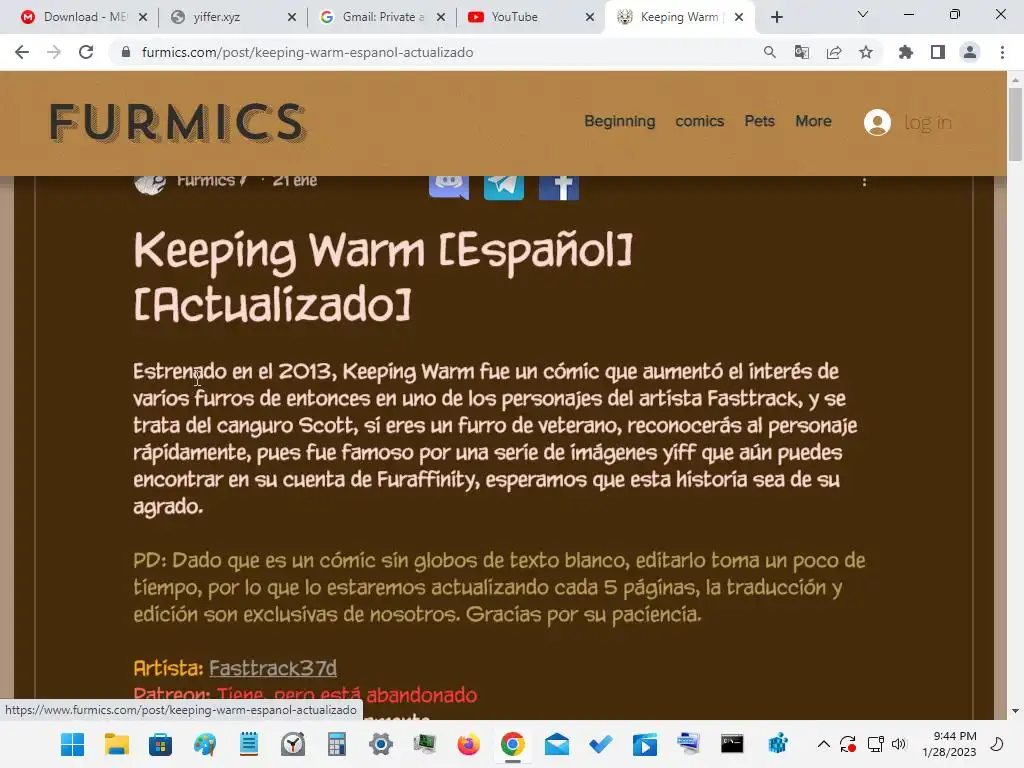Screen dimensions: 1024x768
Task: Open Notepad from the taskbar
Action: coord(249,744)
